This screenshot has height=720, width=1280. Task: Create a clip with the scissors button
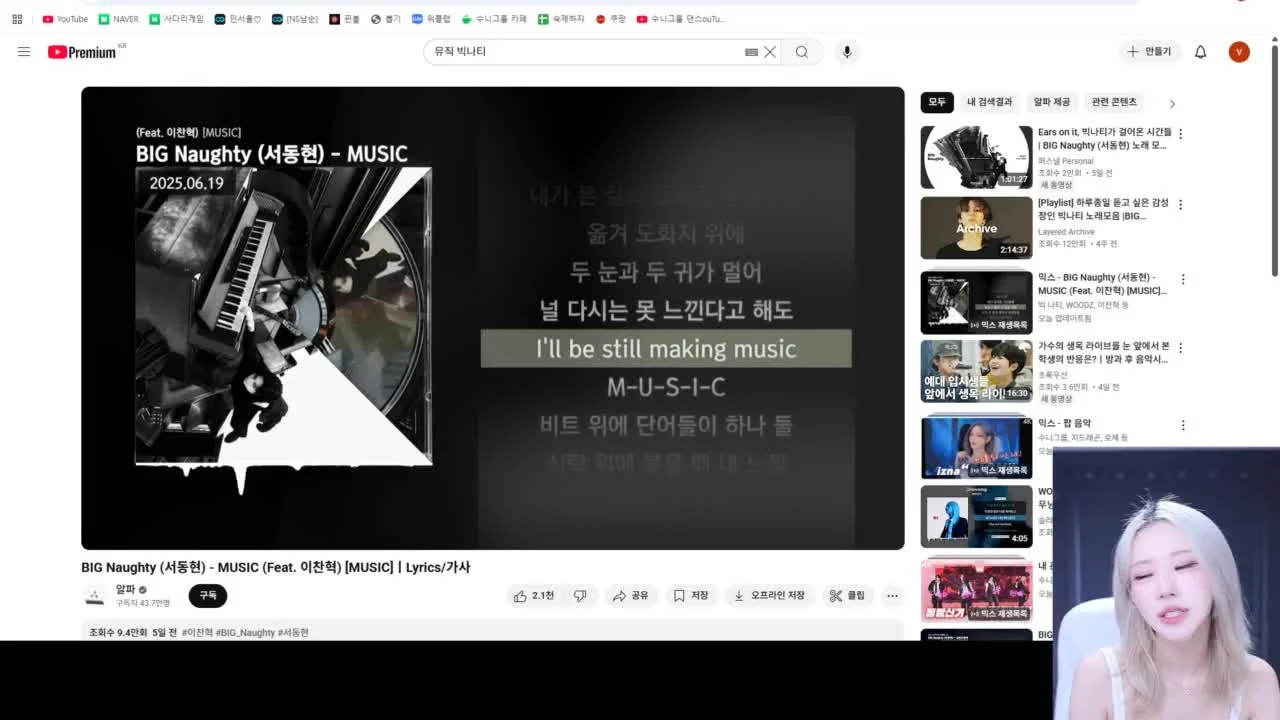pos(847,596)
